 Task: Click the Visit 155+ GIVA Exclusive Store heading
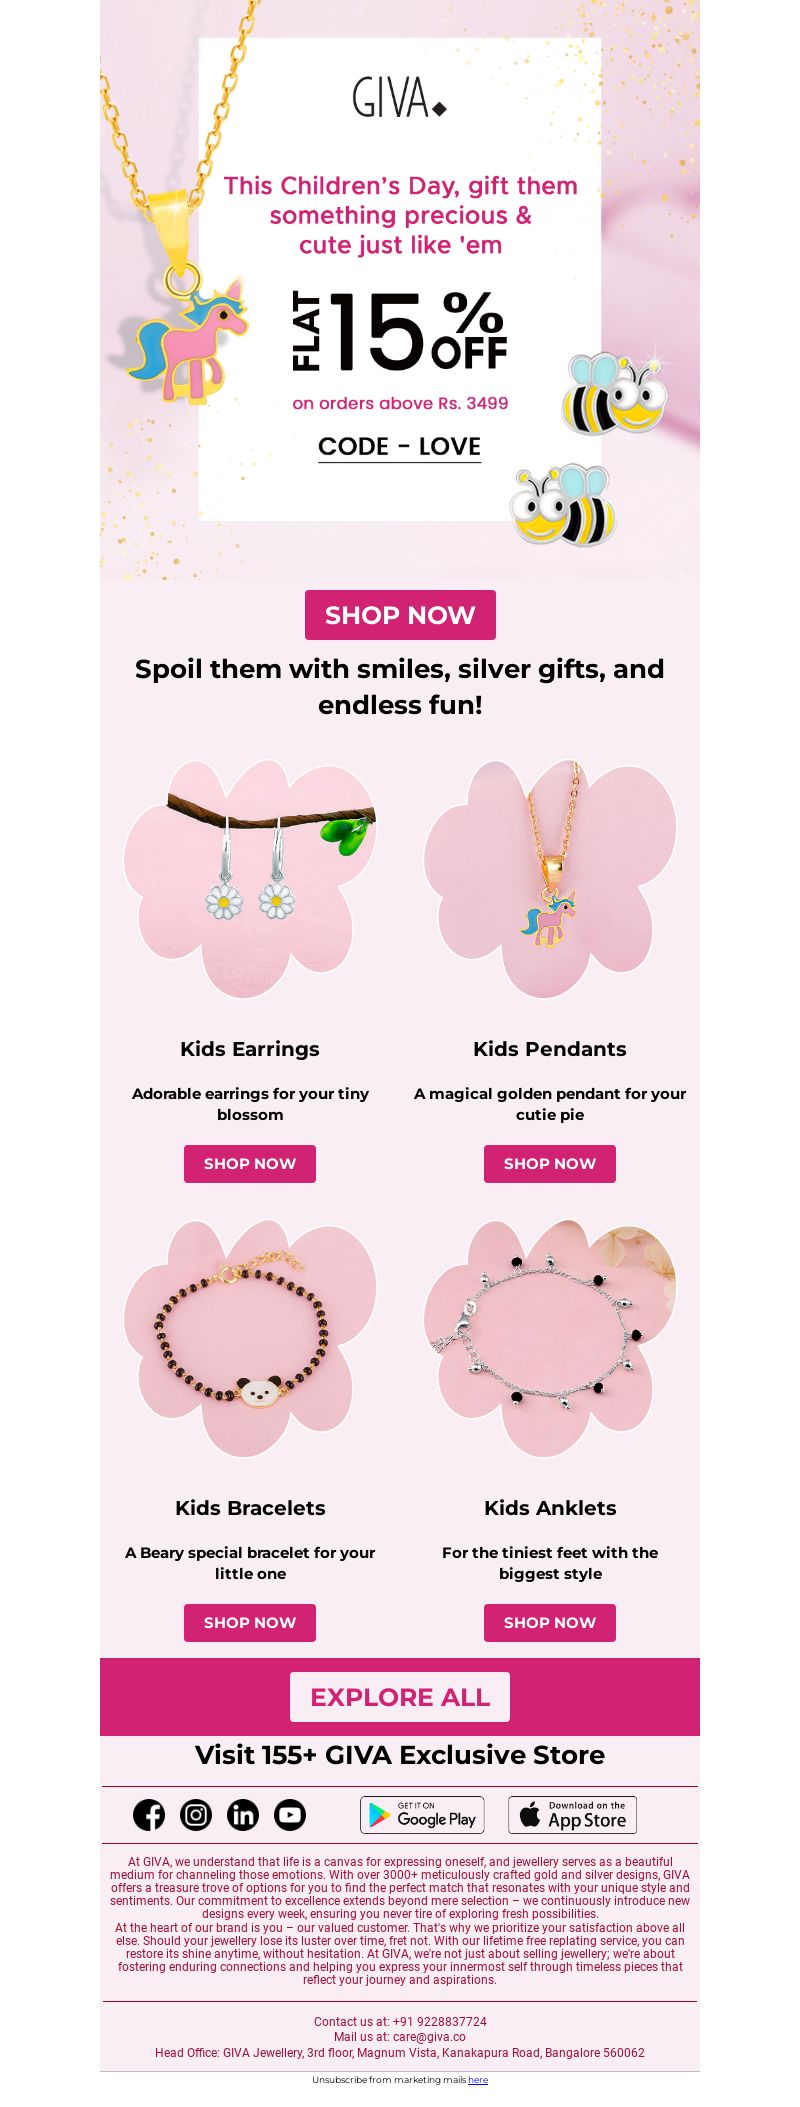pyautogui.click(x=400, y=1755)
